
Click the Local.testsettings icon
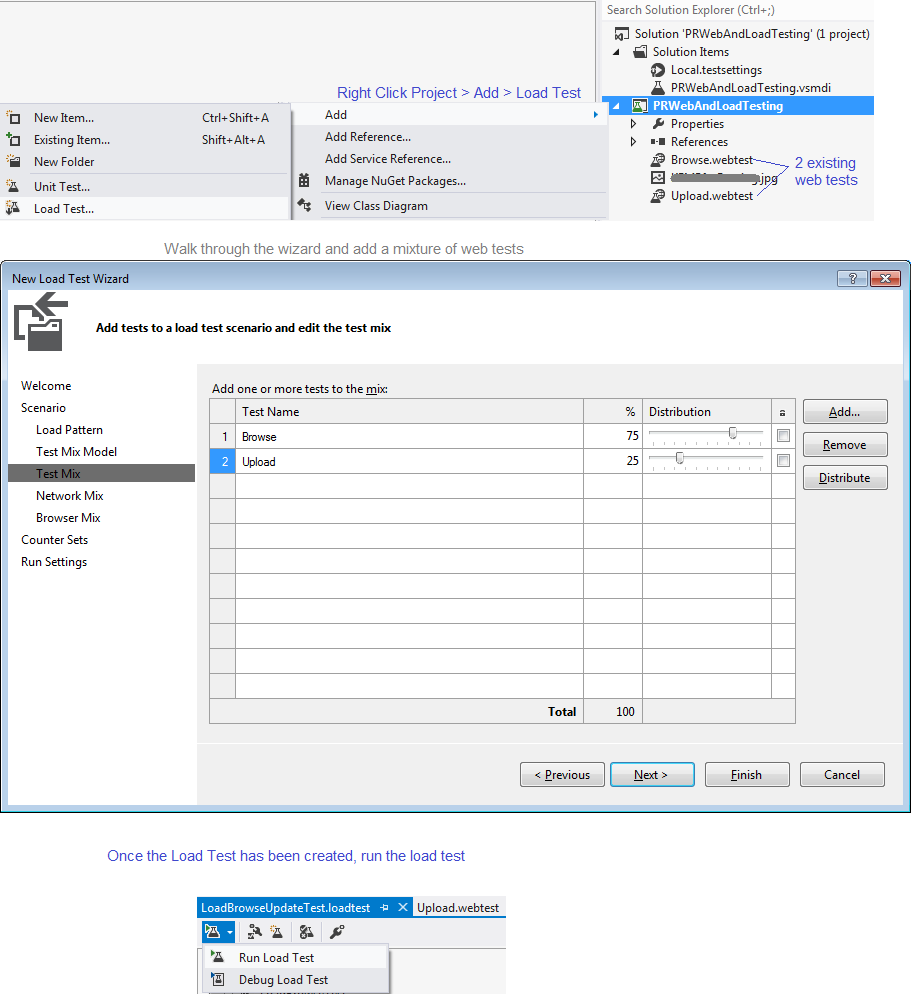660,69
